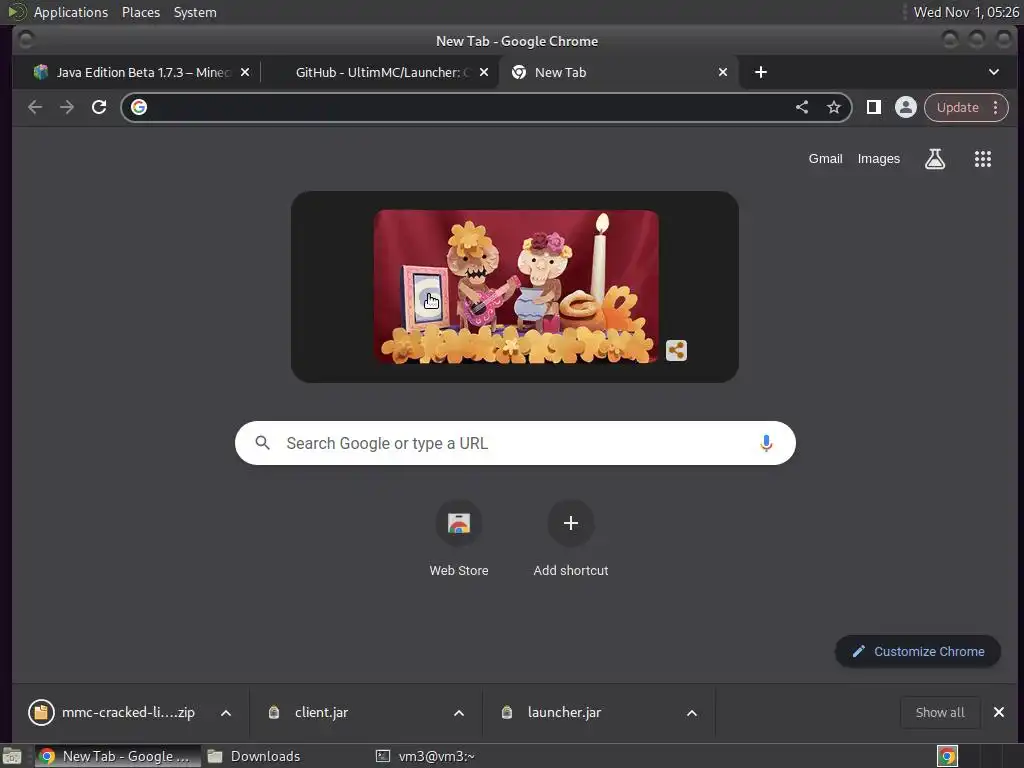Start voice search with the microphone
The width and height of the screenshot is (1024, 768).
coord(766,443)
